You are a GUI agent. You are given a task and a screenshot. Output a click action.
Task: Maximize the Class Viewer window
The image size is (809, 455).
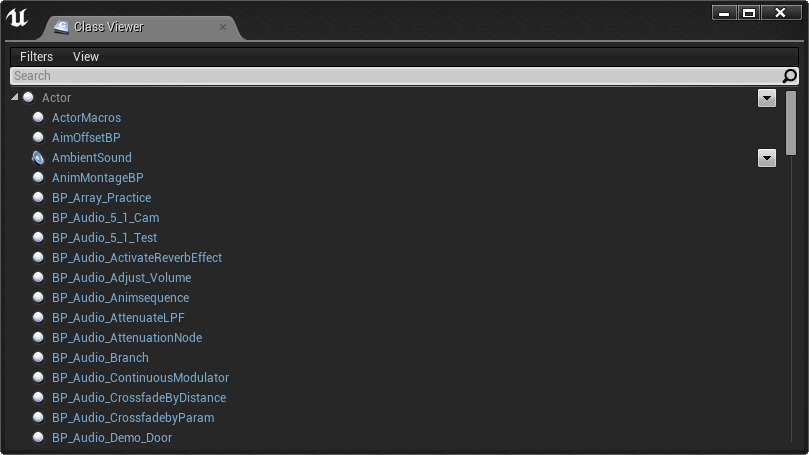tap(749, 12)
